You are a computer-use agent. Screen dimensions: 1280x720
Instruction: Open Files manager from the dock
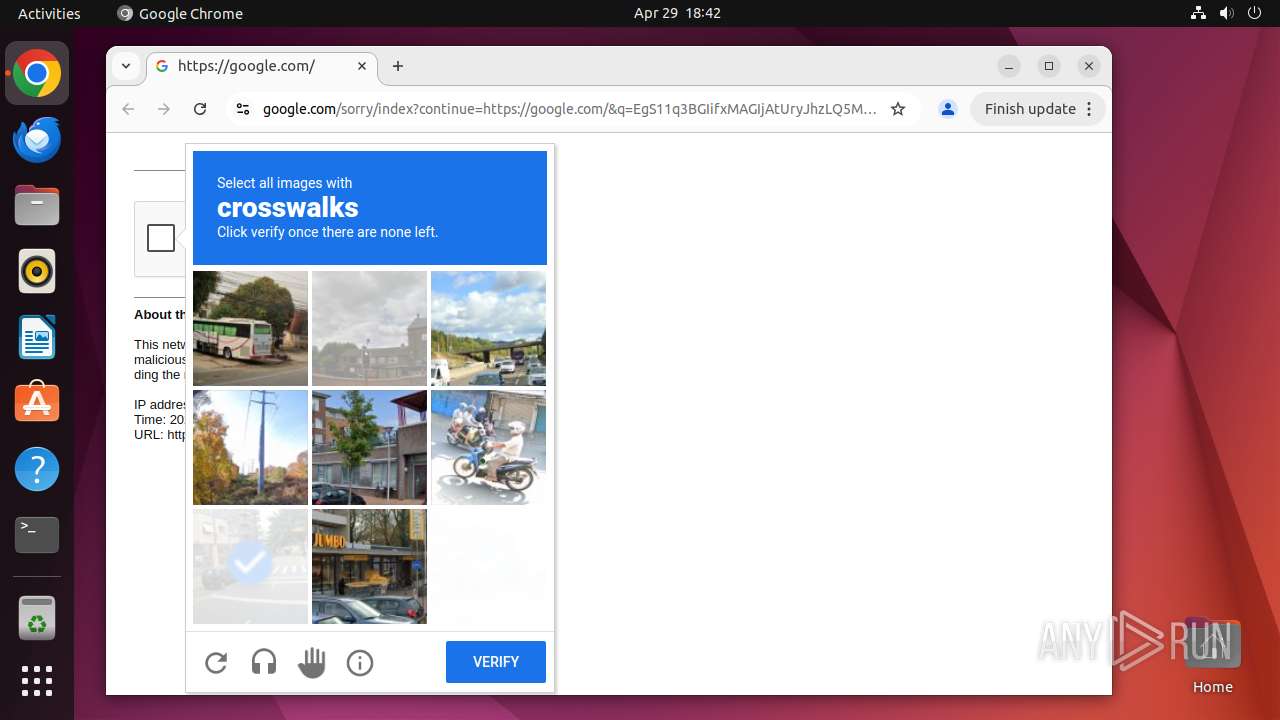coord(37,205)
